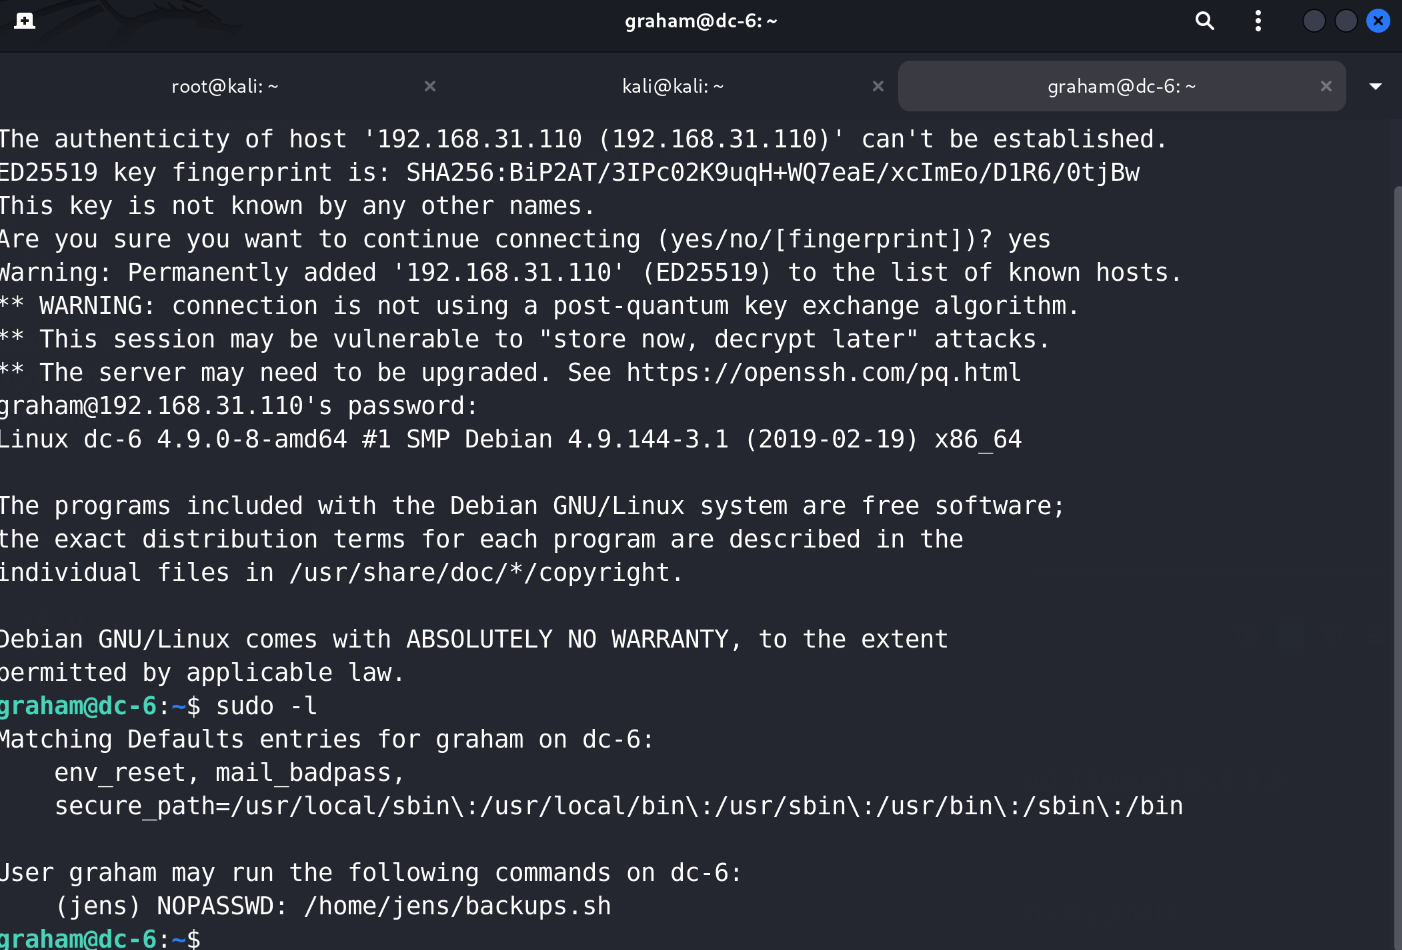Click the sudo -l command text
1402x950 pixels.
(x=267, y=706)
